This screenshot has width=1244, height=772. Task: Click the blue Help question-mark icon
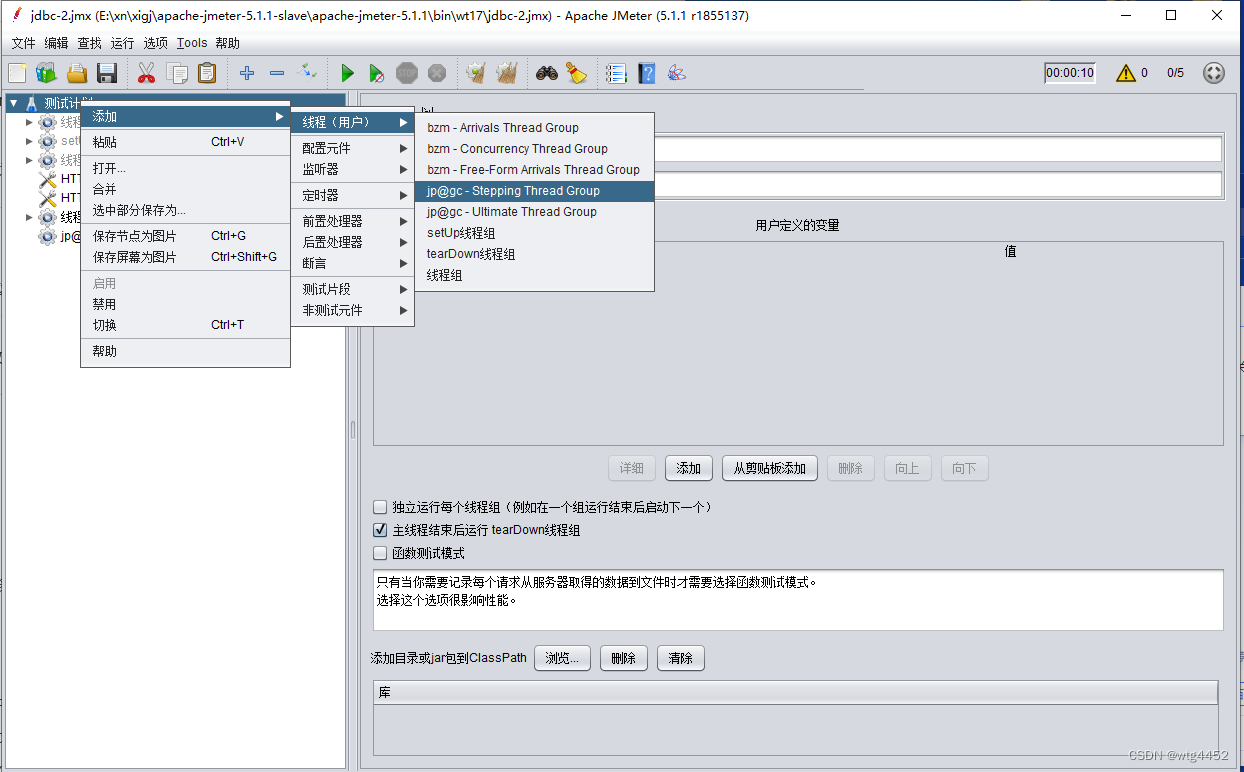pyautogui.click(x=647, y=73)
